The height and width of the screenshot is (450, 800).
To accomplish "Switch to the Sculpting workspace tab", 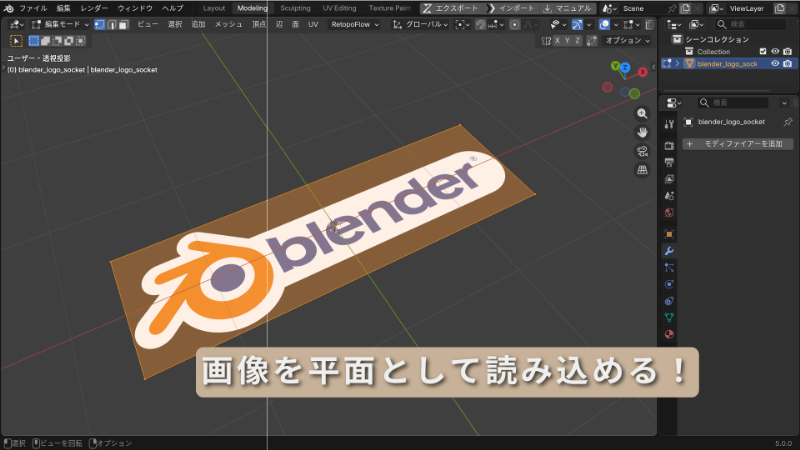I will click(x=295, y=8).
